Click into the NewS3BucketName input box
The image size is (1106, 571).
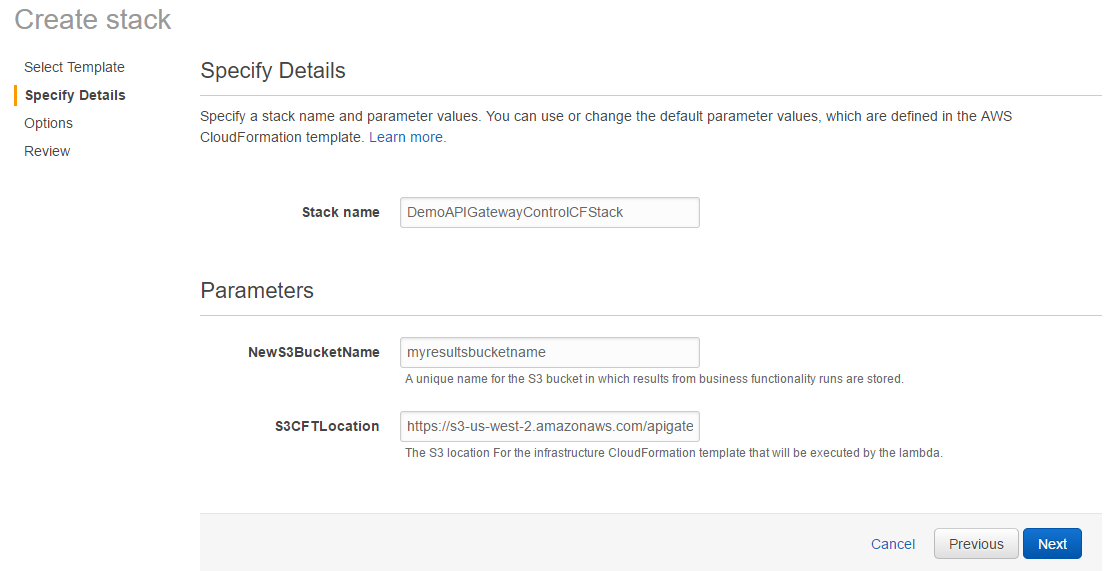549,352
